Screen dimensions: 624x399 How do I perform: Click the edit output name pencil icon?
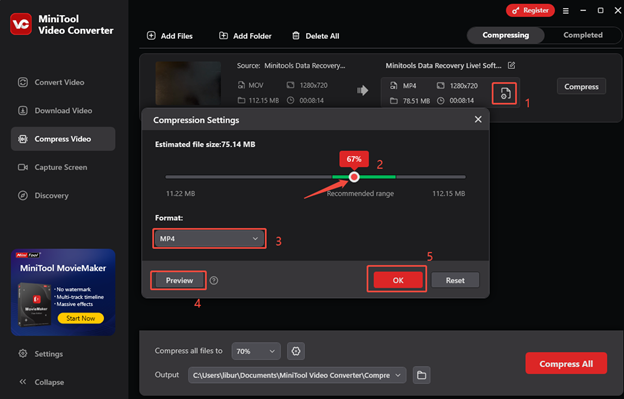(x=511, y=65)
